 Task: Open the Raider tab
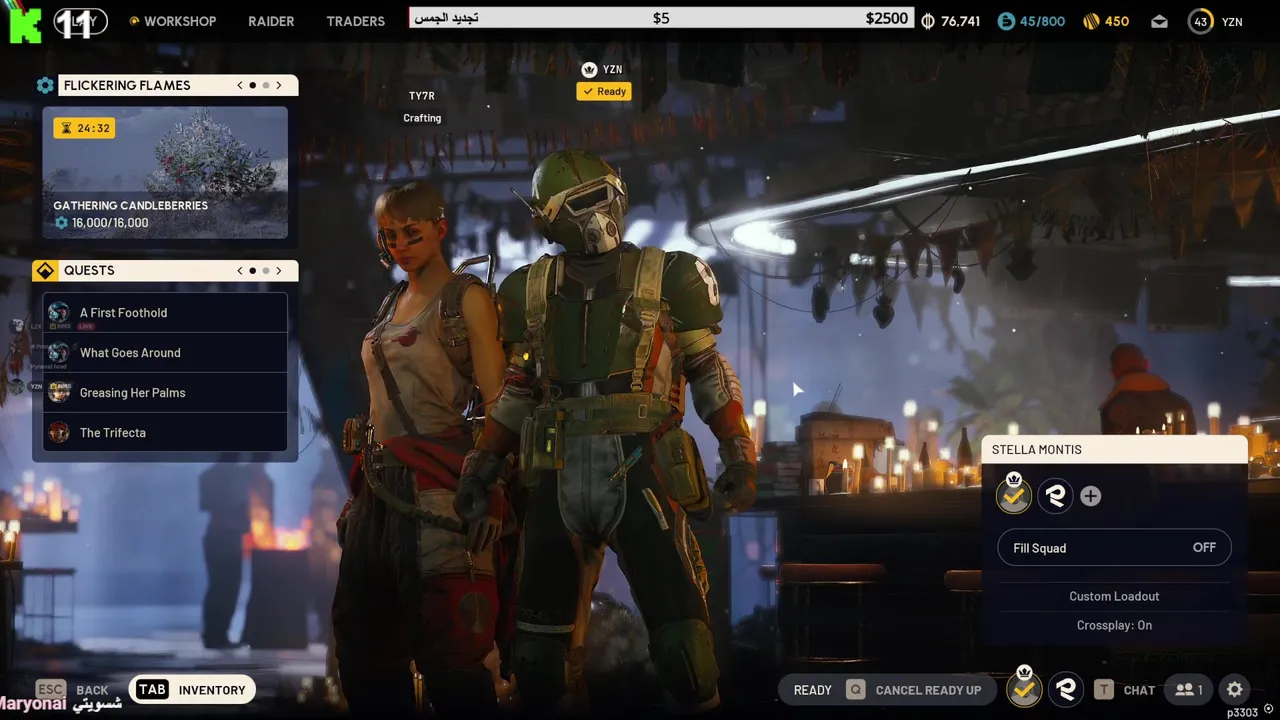[271, 21]
